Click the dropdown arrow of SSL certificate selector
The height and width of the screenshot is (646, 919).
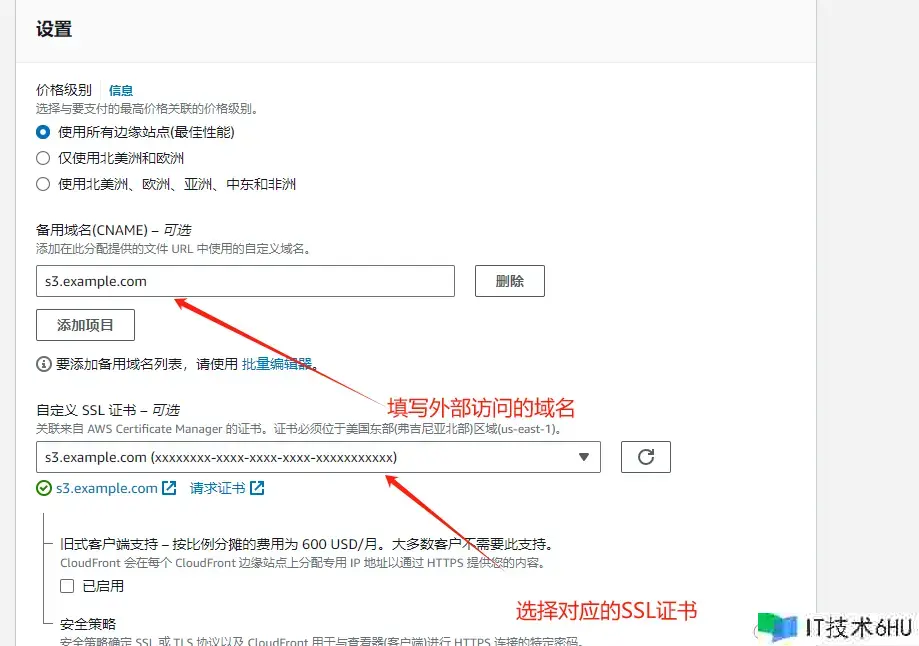[x=583, y=457]
